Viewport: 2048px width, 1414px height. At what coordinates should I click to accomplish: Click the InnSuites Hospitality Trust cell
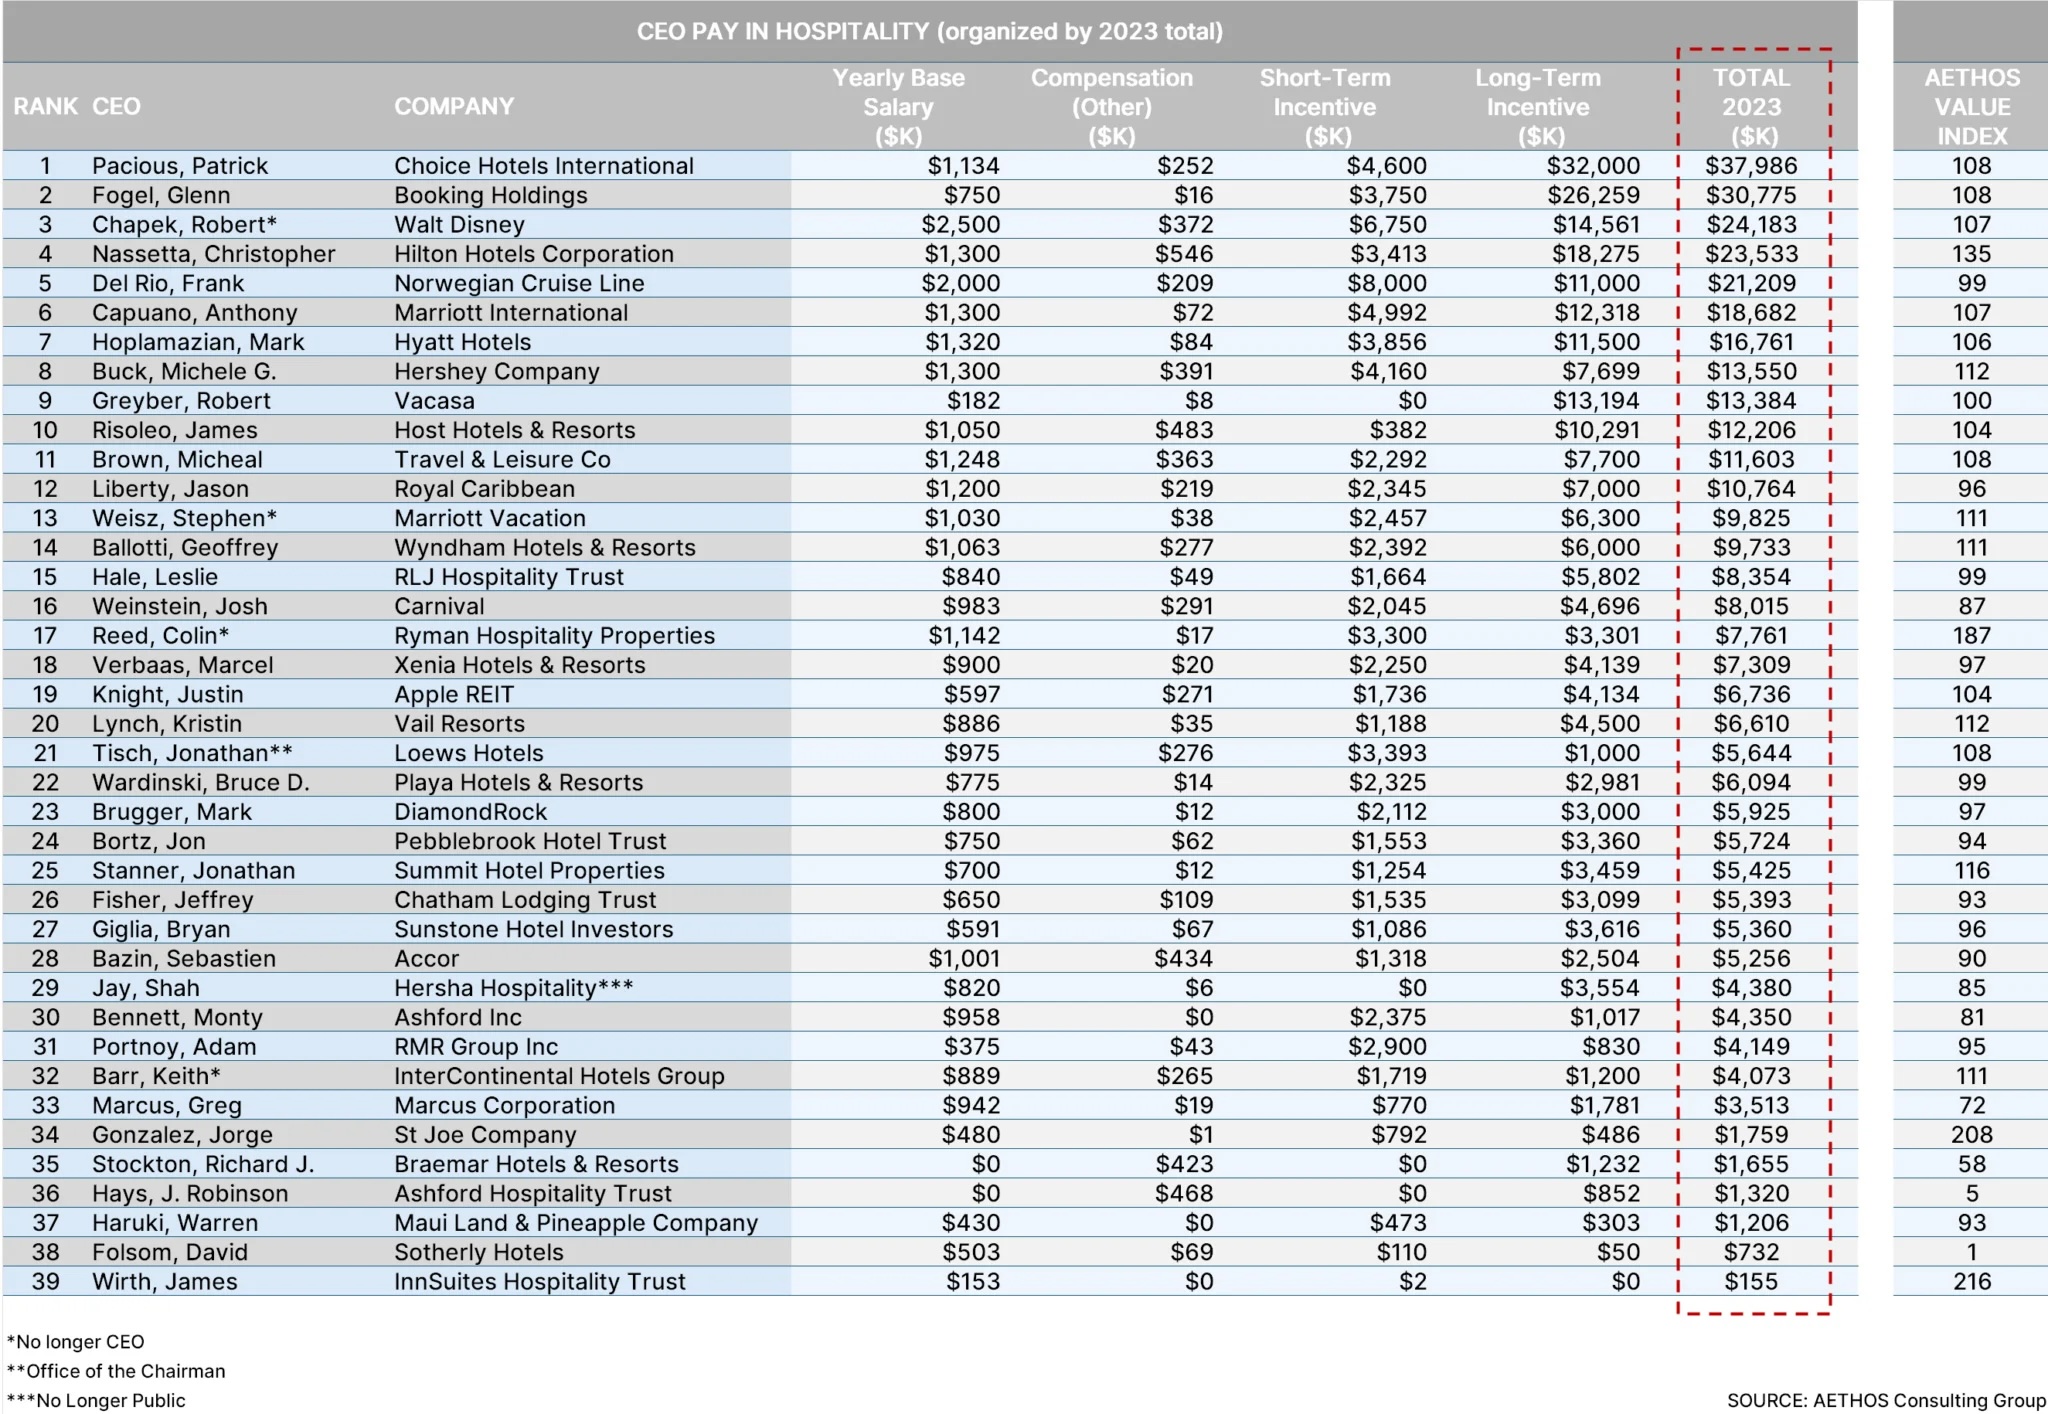pos(539,1282)
